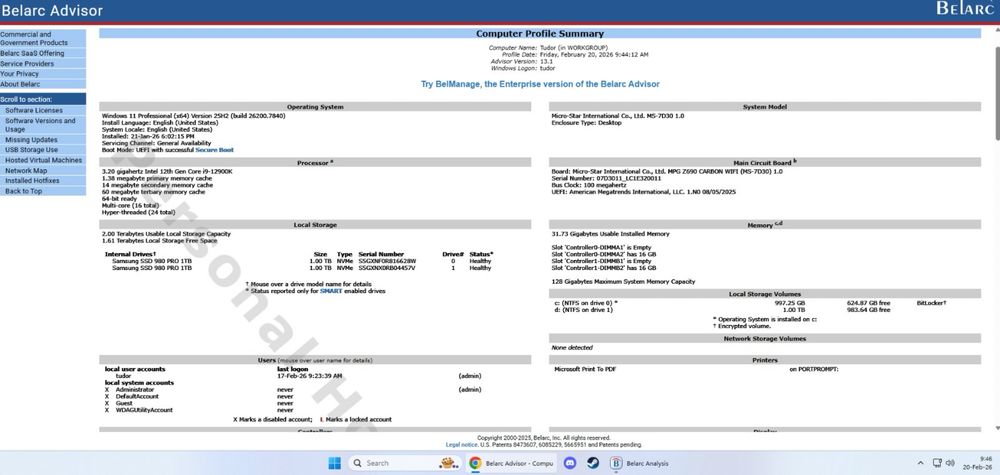
Task: Open Try BelManage Enterprise version link
Action: coord(540,84)
